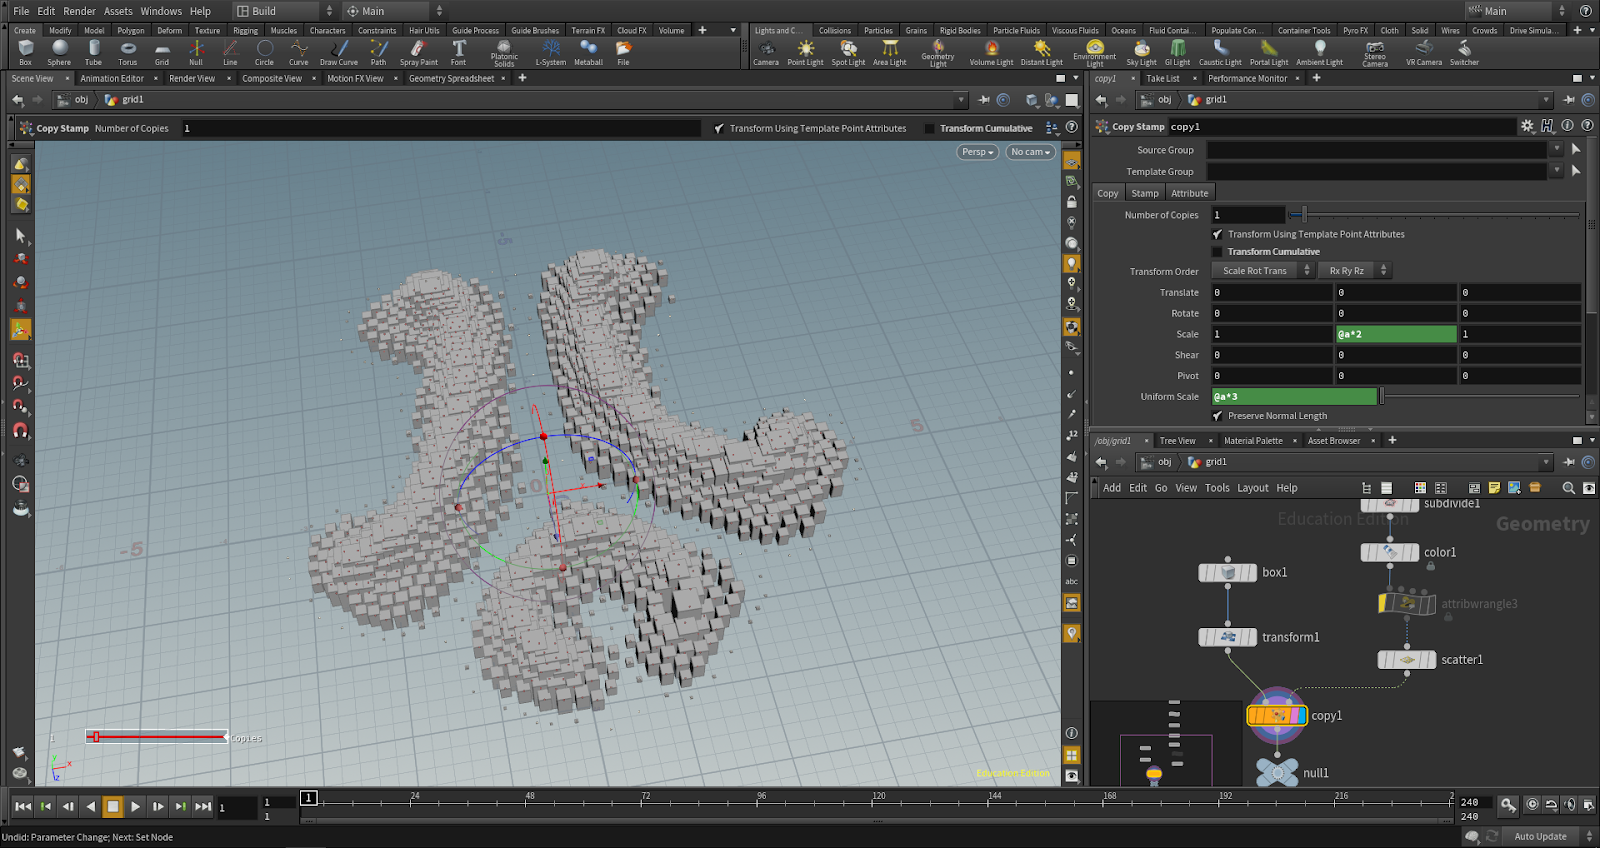This screenshot has width=1600, height=848.
Task: Select the Box shelf tool
Action: [x=25, y=52]
